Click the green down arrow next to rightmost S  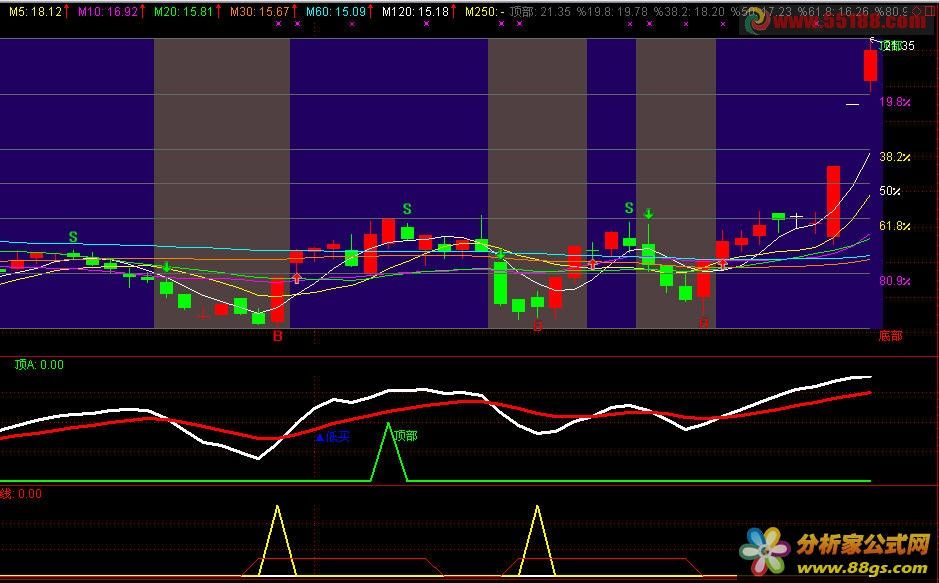tap(648, 212)
